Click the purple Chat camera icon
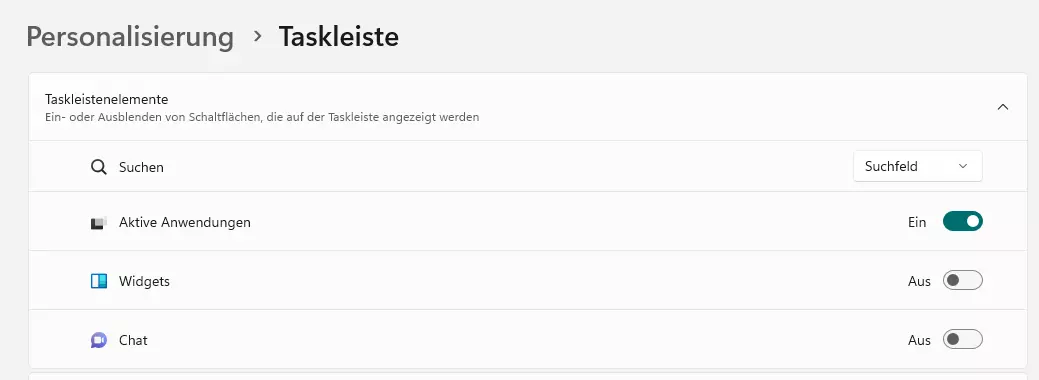Image resolution: width=1039 pixels, height=380 pixels. point(99,340)
